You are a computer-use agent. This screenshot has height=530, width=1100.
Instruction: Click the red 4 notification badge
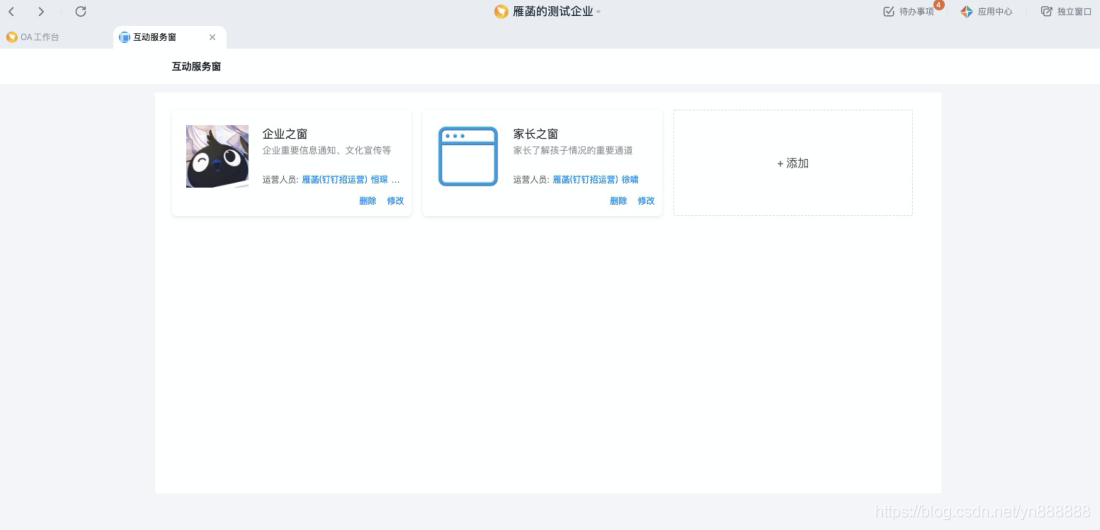(x=939, y=5)
